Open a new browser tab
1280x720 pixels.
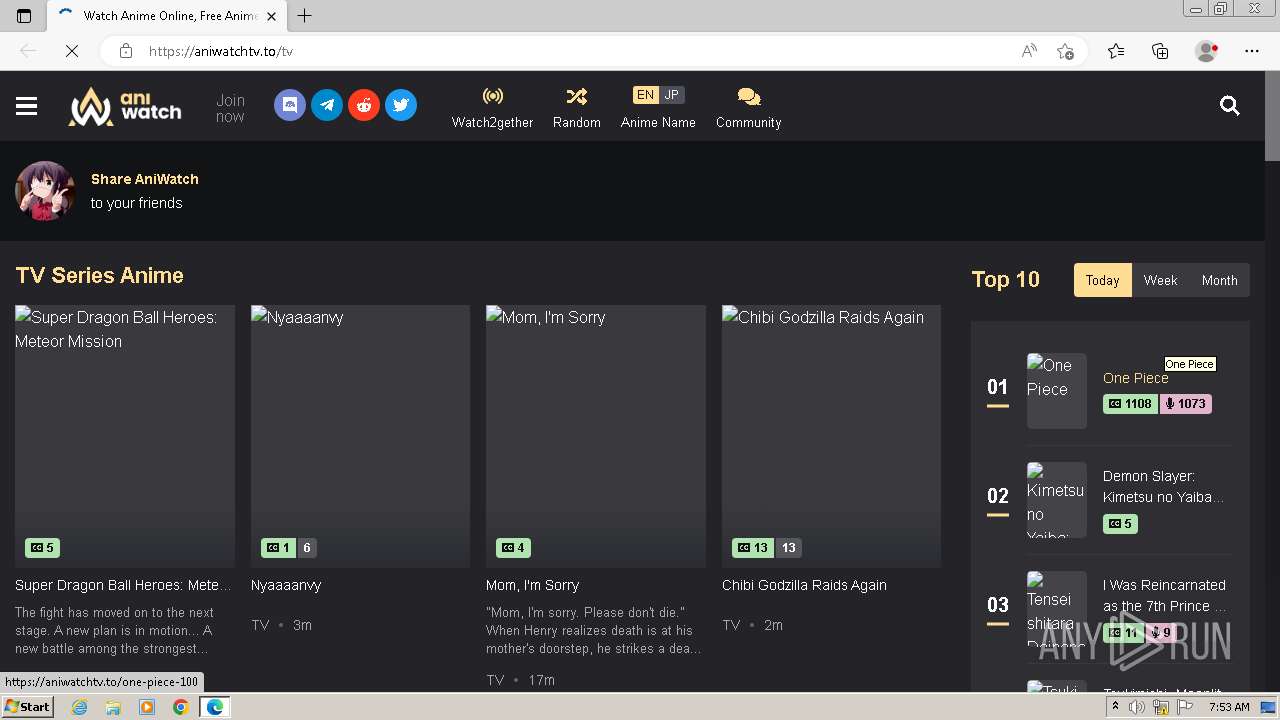305,15
